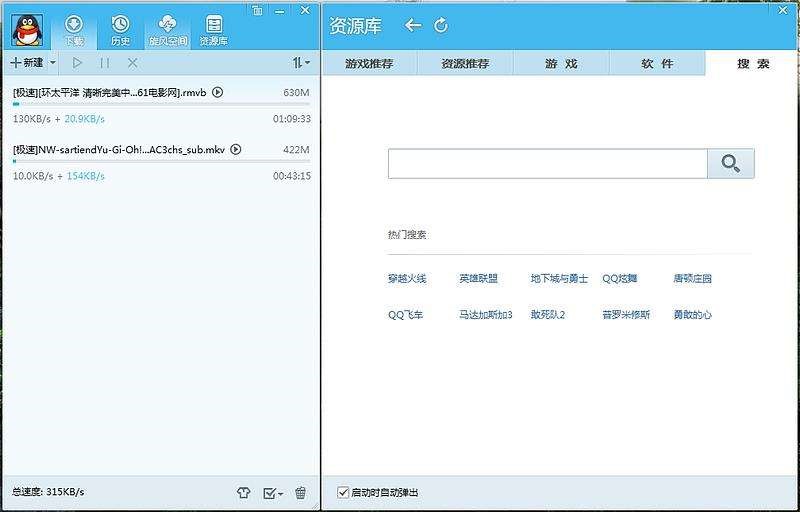Search hot keyword QQ炫舞

620,278
